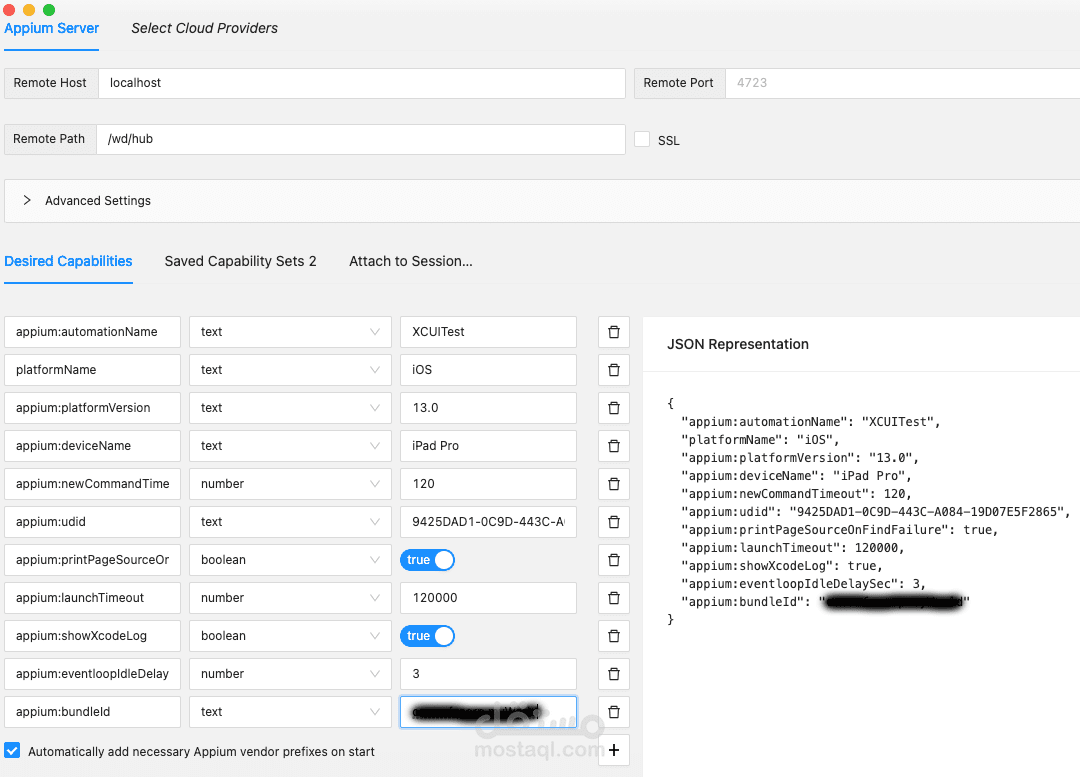Edit the iOS platform value field
Screen dimensions: 1080x777
pyautogui.click(x=488, y=370)
